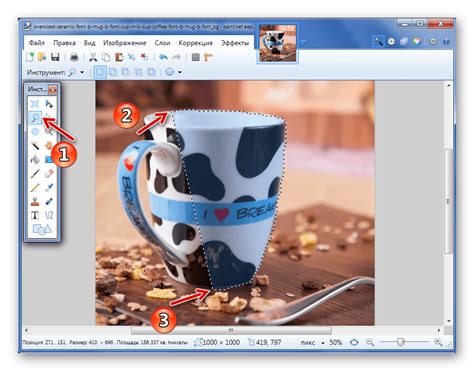Create a new image from toolbar
Viewport: 474px width, 371px height.
point(30,57)
